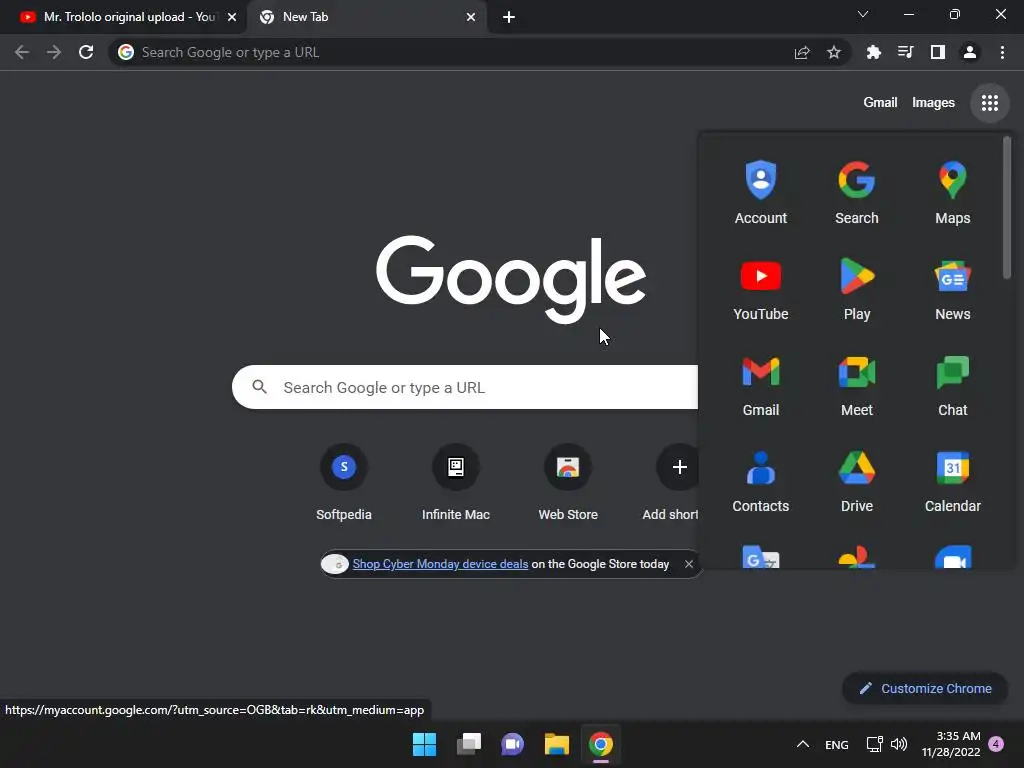Image resolution: width=1024 pixels, height=768 pixels.
Task: Close the New Tab tab
Action: (x=471, y=17)
